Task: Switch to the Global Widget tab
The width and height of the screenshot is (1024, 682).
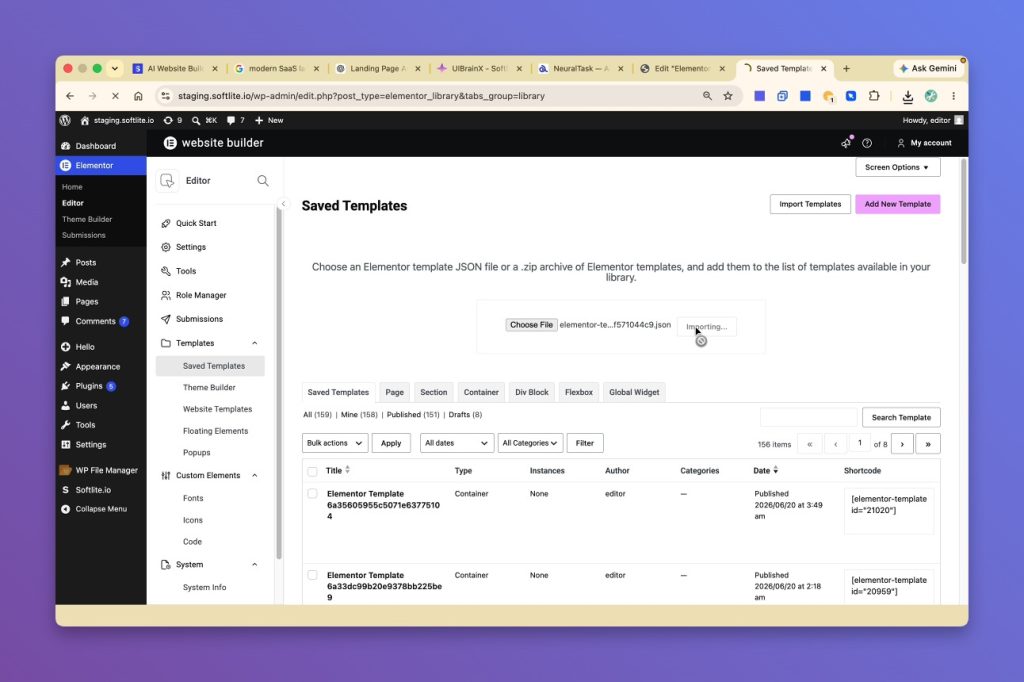Action: [x=634, y=393]
